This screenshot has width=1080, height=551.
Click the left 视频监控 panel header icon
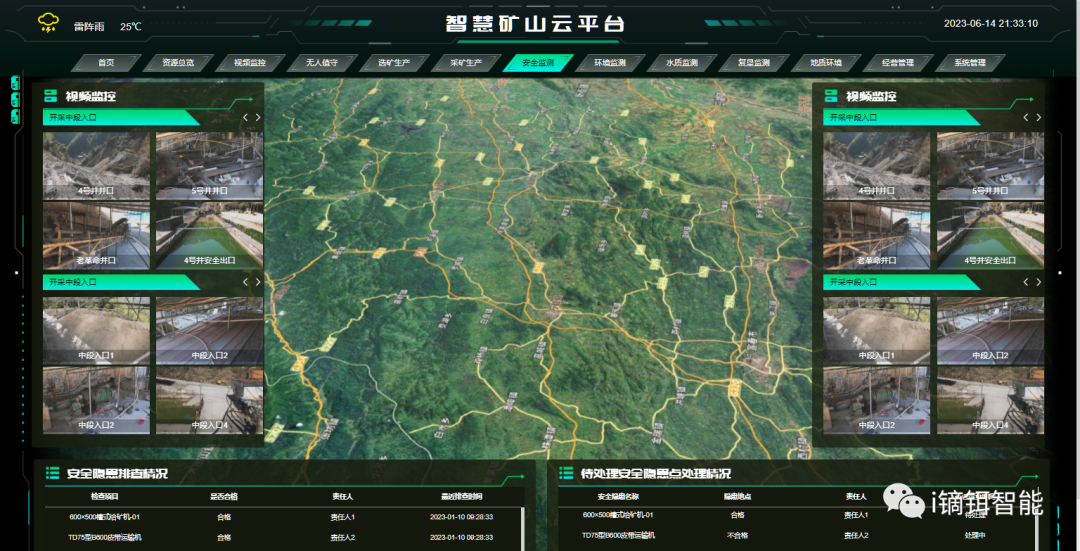click(x=50, y=97)
